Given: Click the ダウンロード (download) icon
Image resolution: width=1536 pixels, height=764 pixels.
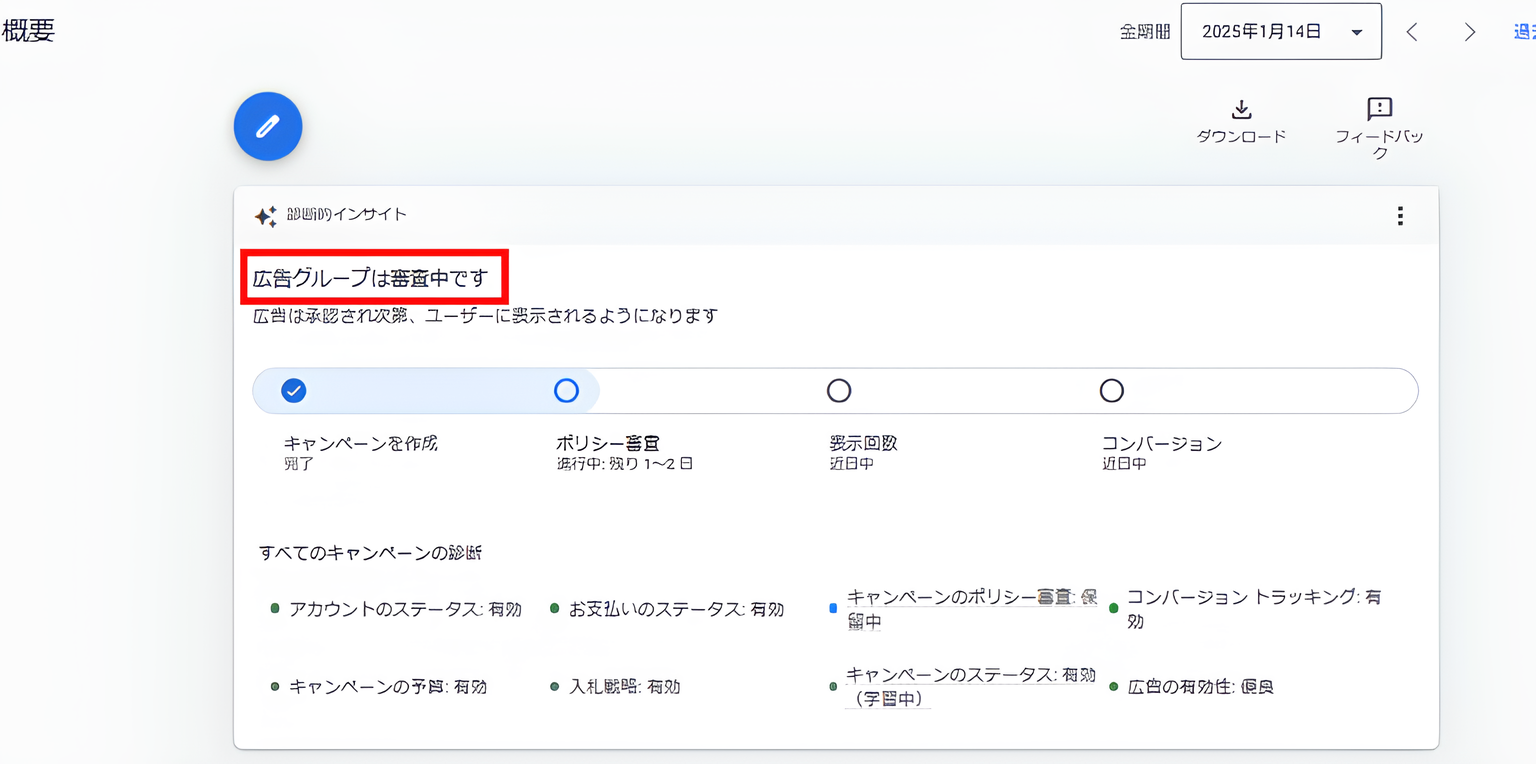Looking at the screenshot, I should click(x=1242, y=110).
